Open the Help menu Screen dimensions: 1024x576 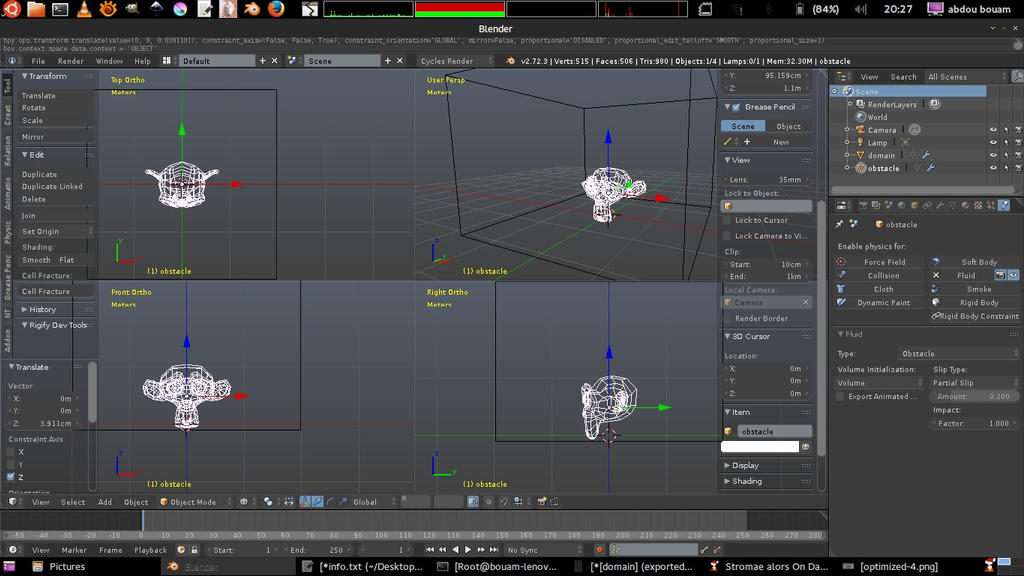coord(142,61)
